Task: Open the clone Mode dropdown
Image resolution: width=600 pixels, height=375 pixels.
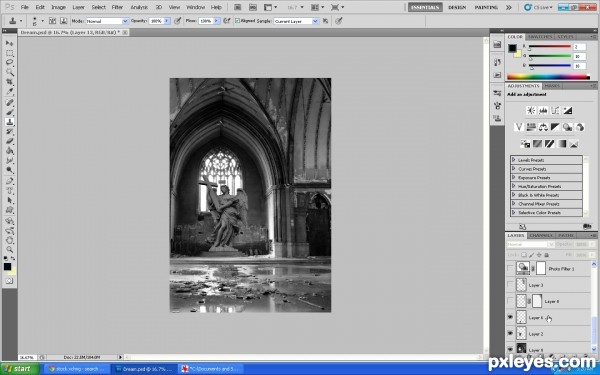Action: (107, 21)
